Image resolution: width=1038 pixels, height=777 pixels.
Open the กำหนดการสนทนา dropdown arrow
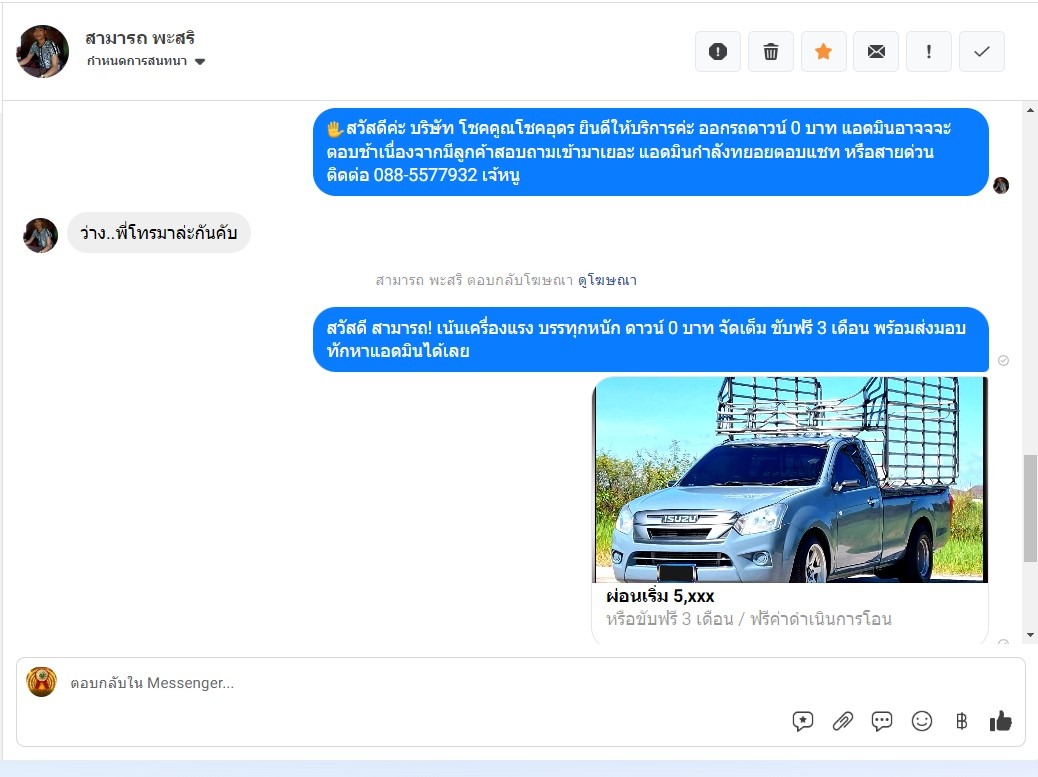(200, 62)
